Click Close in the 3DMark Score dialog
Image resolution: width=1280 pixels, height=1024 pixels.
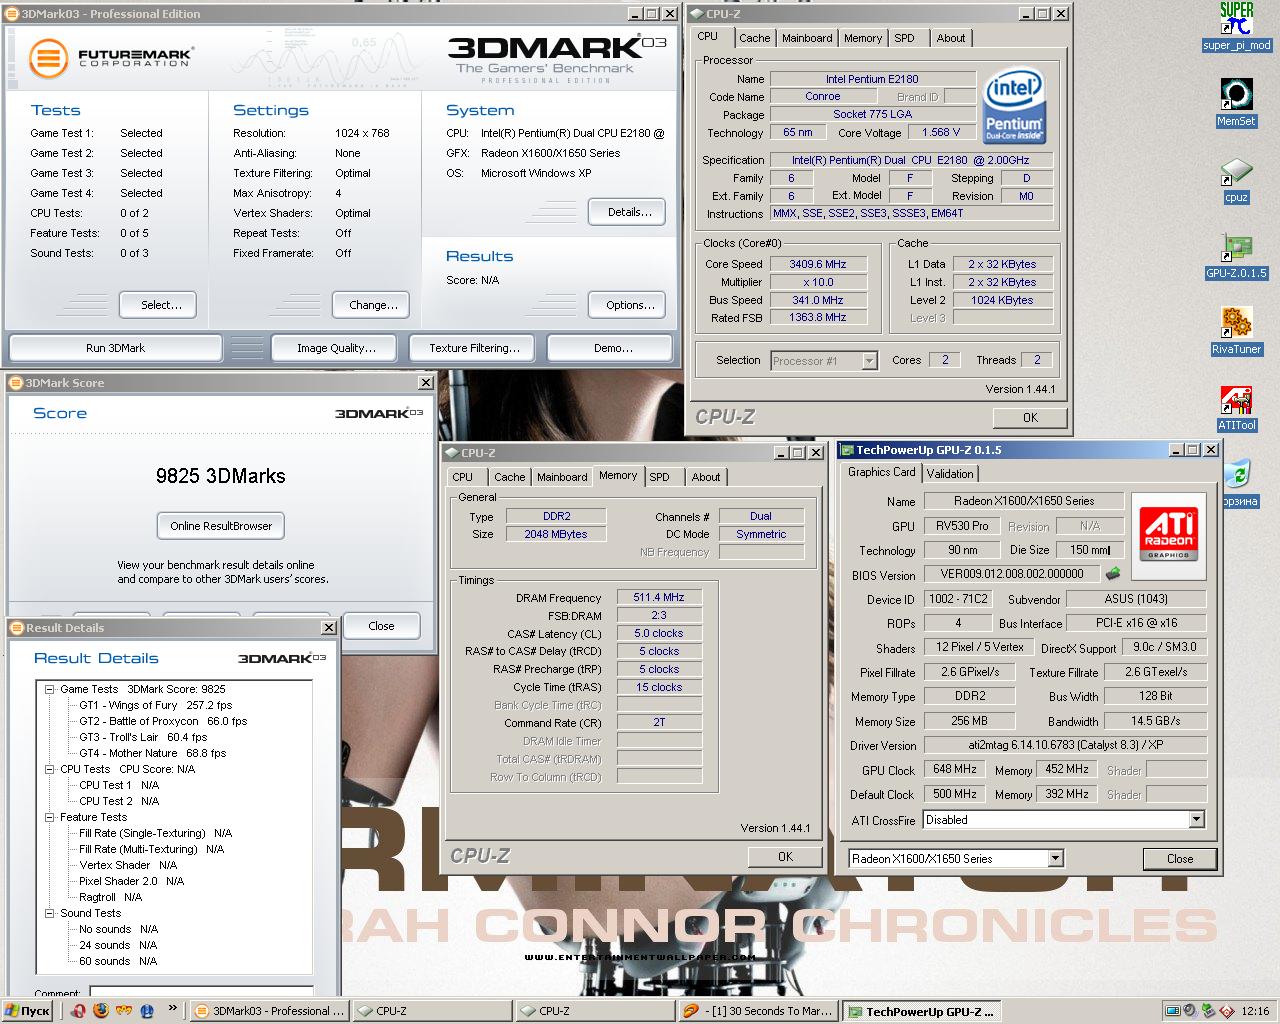[x=381, y=626]
